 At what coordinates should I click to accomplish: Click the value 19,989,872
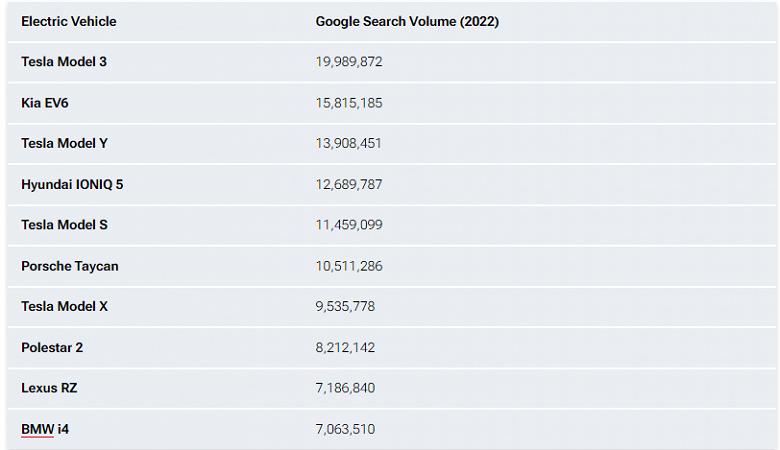click(x=349, y=62)
